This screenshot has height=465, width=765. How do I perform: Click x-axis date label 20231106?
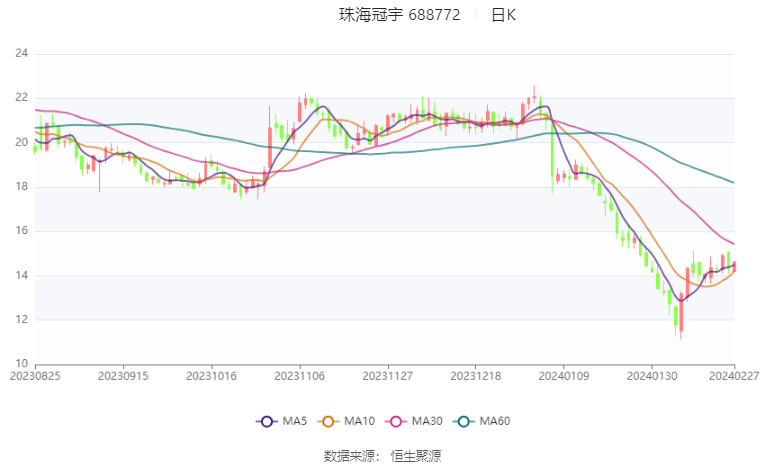coord(300,376)
